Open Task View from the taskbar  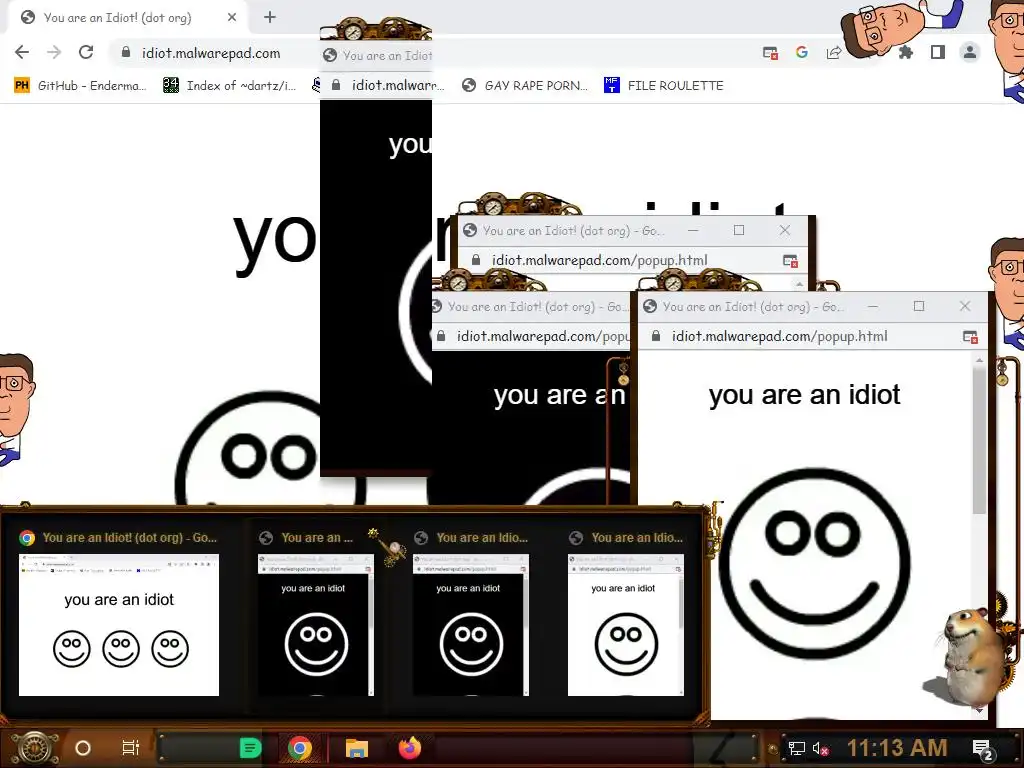click(131, 748)
